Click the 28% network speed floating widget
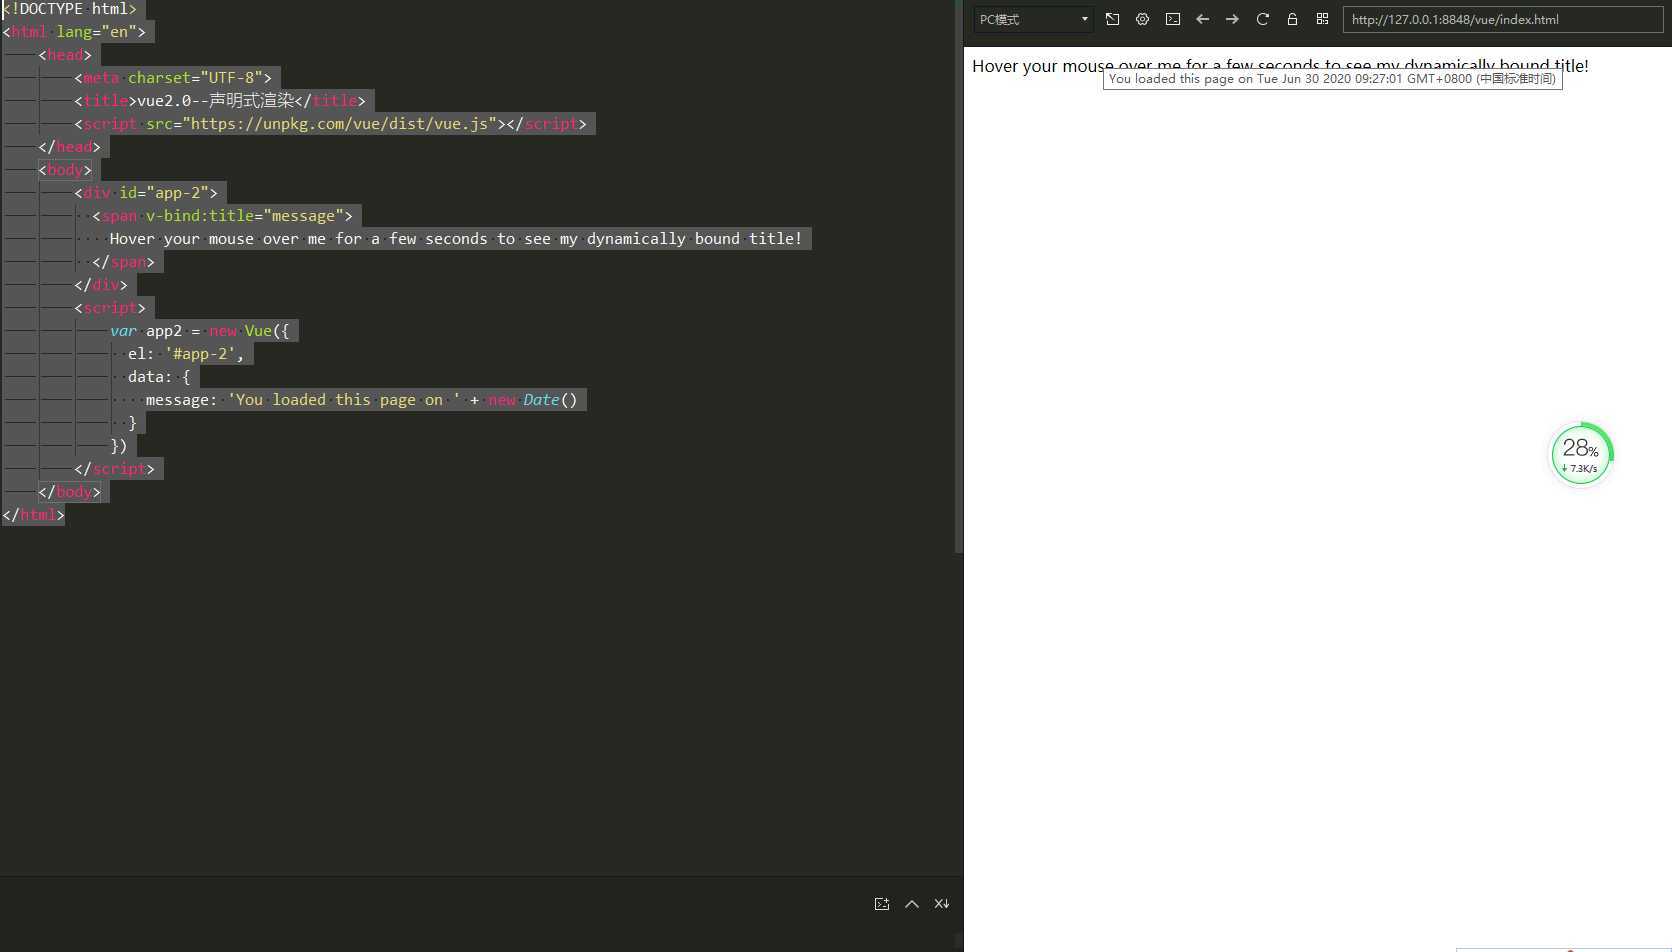 (1581, 454)
